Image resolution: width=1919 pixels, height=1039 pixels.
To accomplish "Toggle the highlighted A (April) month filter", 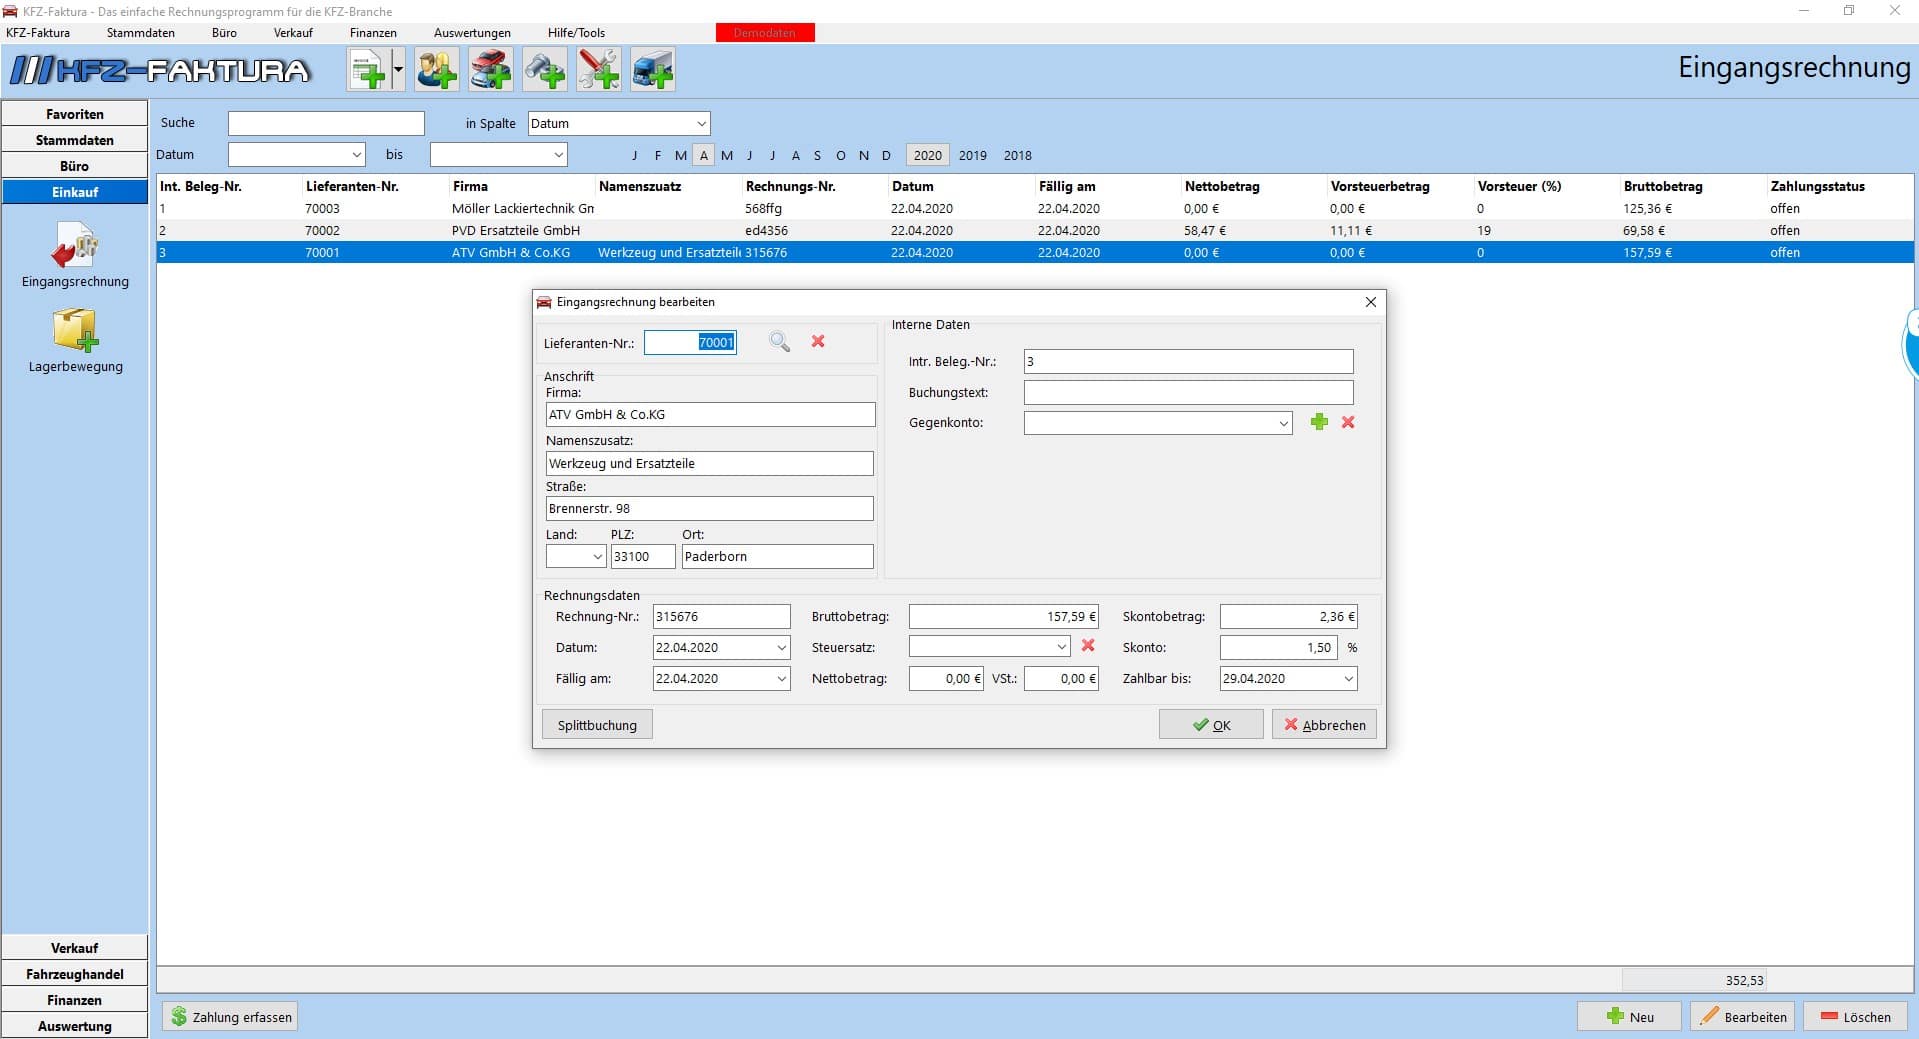I will 704,155.
